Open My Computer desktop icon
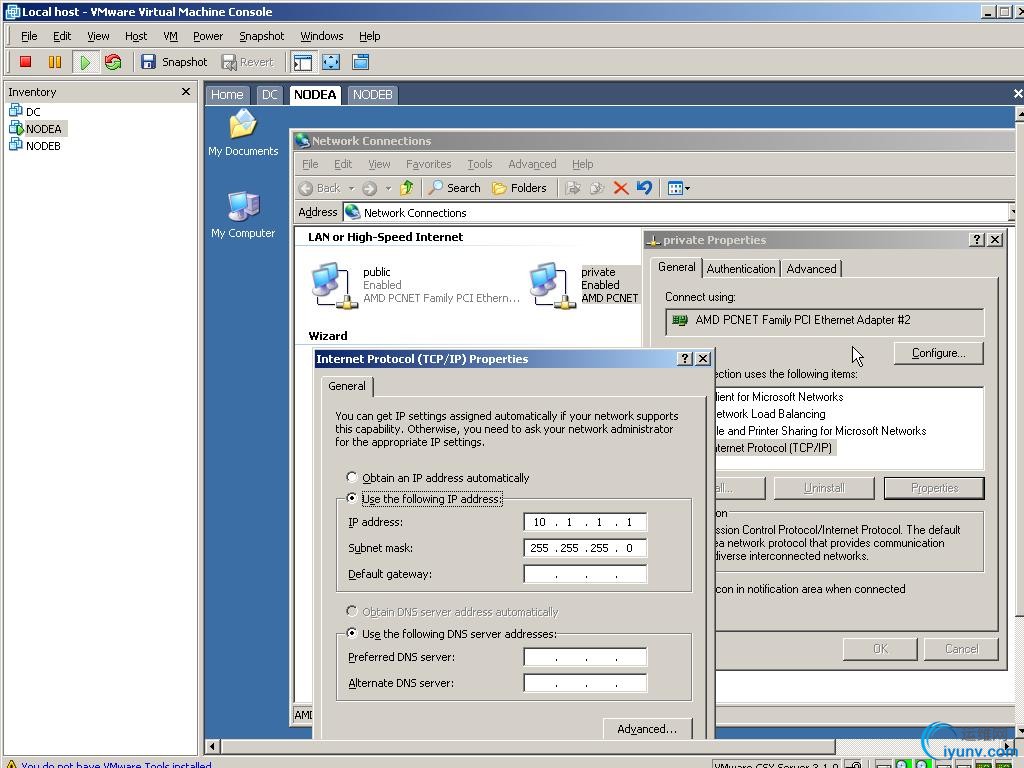This screenshot has height=768, width=1024. 243,214
